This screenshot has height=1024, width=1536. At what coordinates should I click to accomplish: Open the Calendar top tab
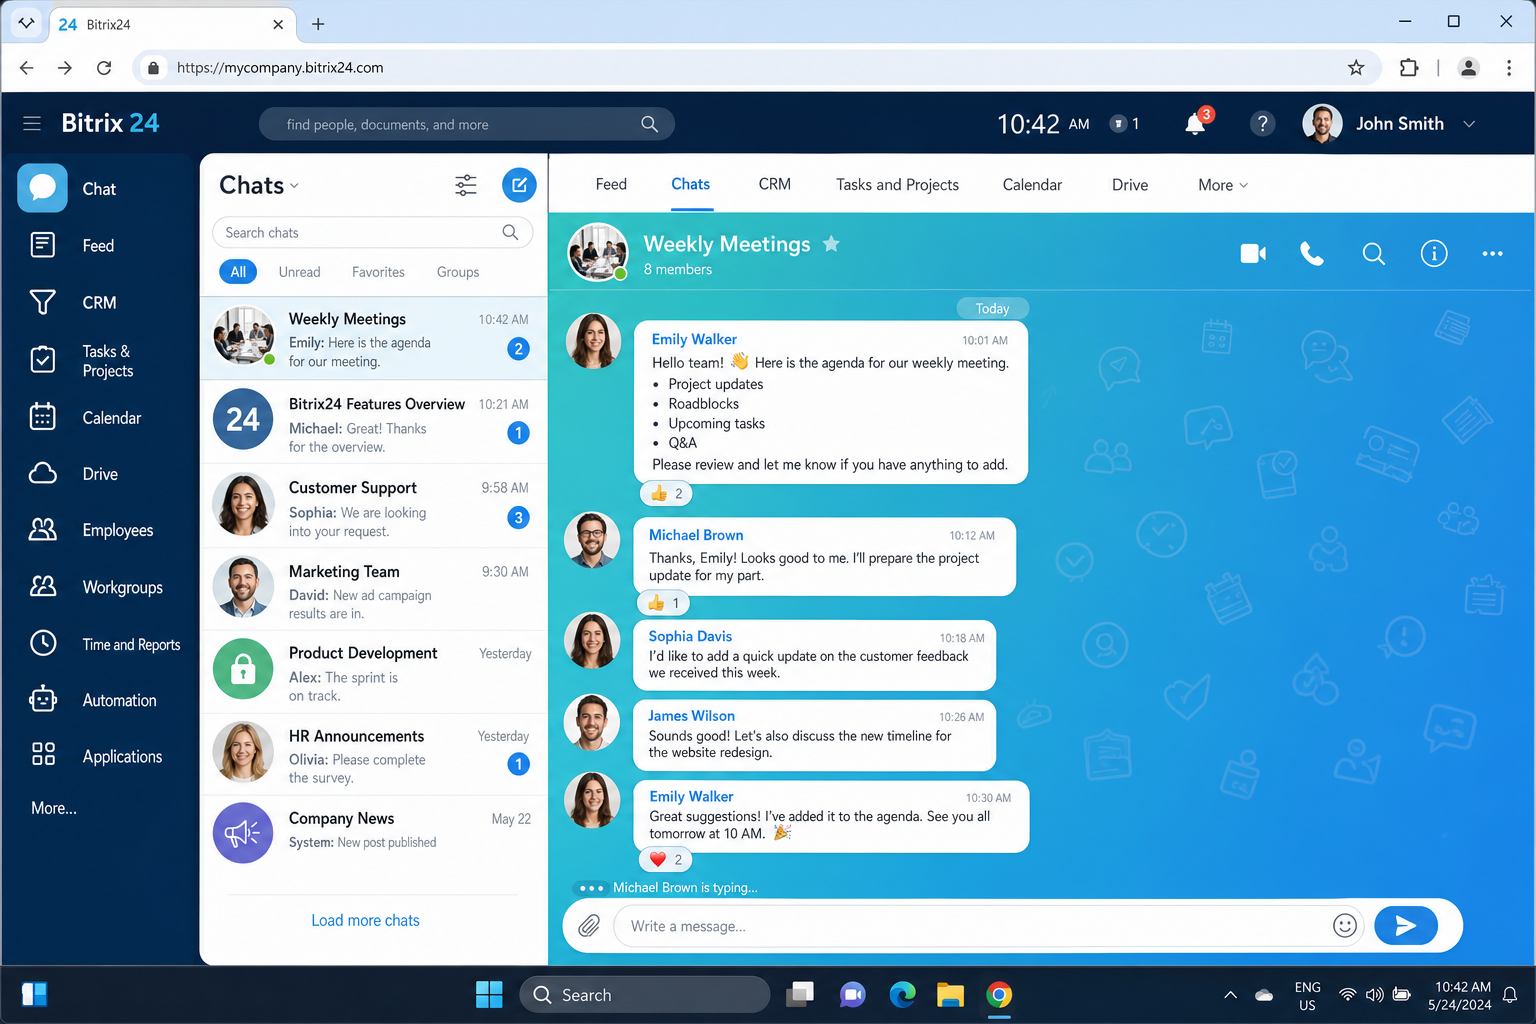point(1032,185)
